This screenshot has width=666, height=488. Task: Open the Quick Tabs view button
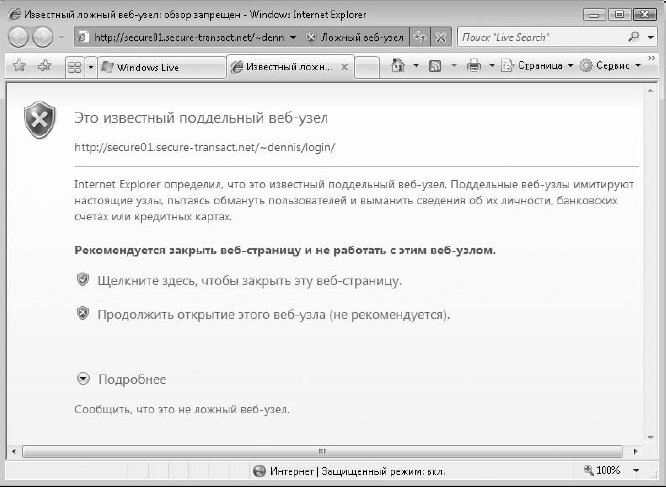(73, 67)
